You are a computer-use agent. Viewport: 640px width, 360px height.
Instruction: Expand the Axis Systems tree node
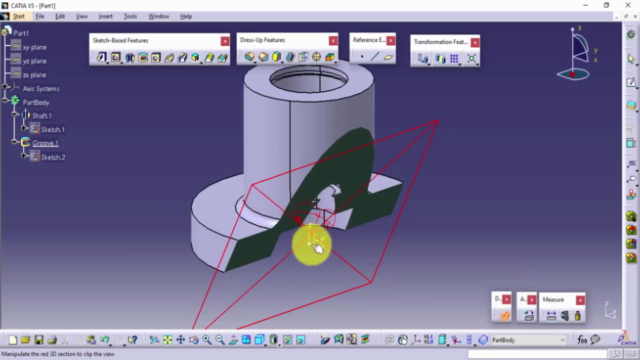tap(5, 87)
